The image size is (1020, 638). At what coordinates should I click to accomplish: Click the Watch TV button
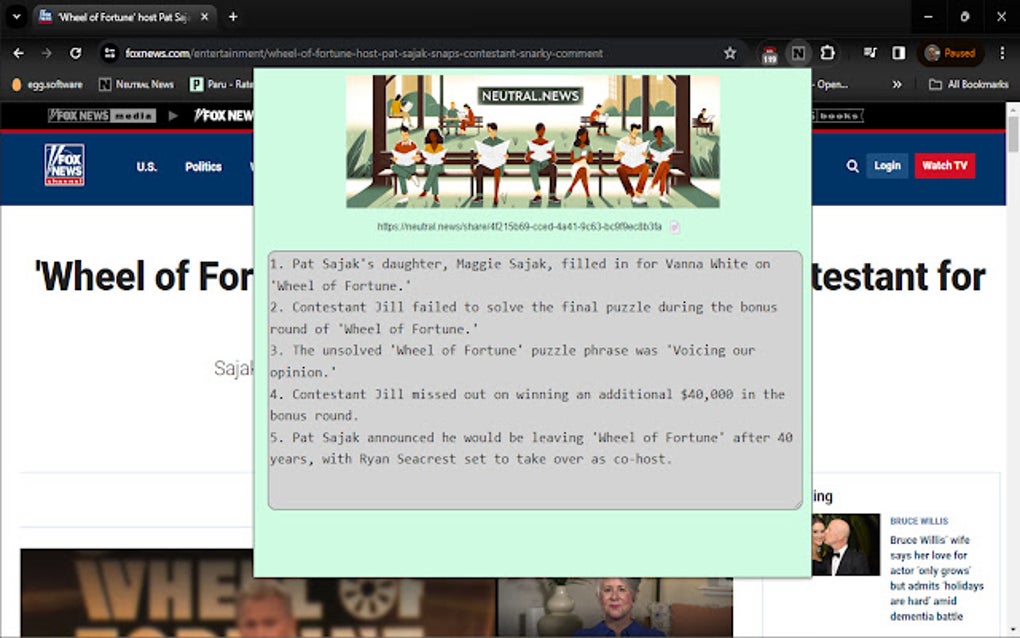pos(944,166)
